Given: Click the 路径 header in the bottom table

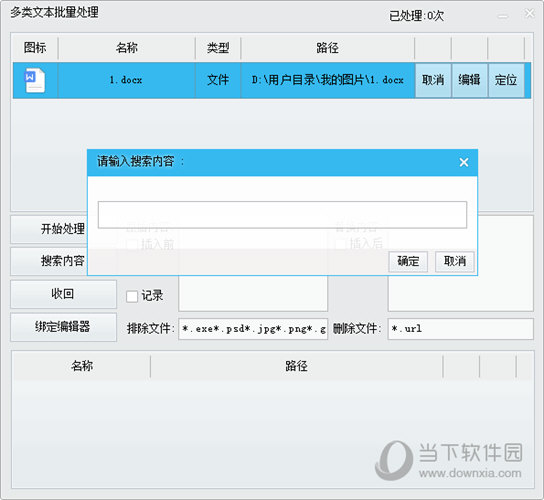Looking at the screenshot, I should (x=297, y=366).
